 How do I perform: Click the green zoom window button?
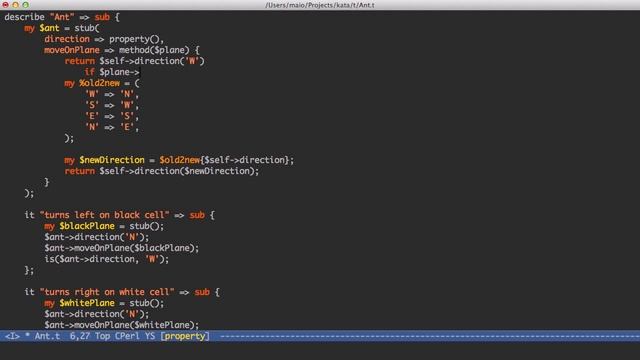click(x=25, y=5)
